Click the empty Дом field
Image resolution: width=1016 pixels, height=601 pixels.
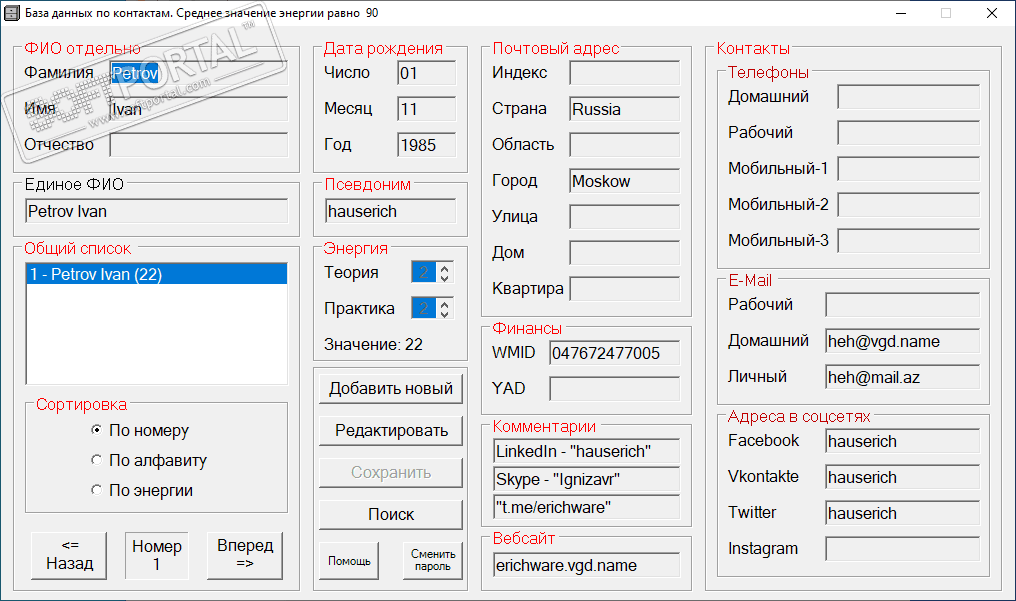(x=625, y=253)
